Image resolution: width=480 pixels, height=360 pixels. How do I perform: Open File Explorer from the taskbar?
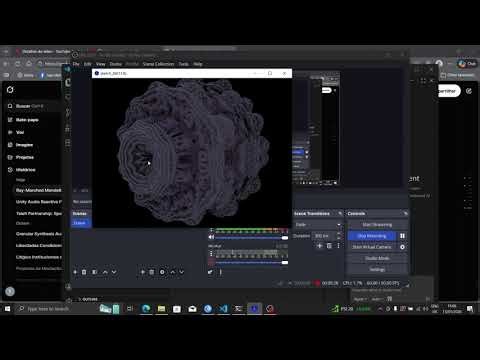pos(161,309)
